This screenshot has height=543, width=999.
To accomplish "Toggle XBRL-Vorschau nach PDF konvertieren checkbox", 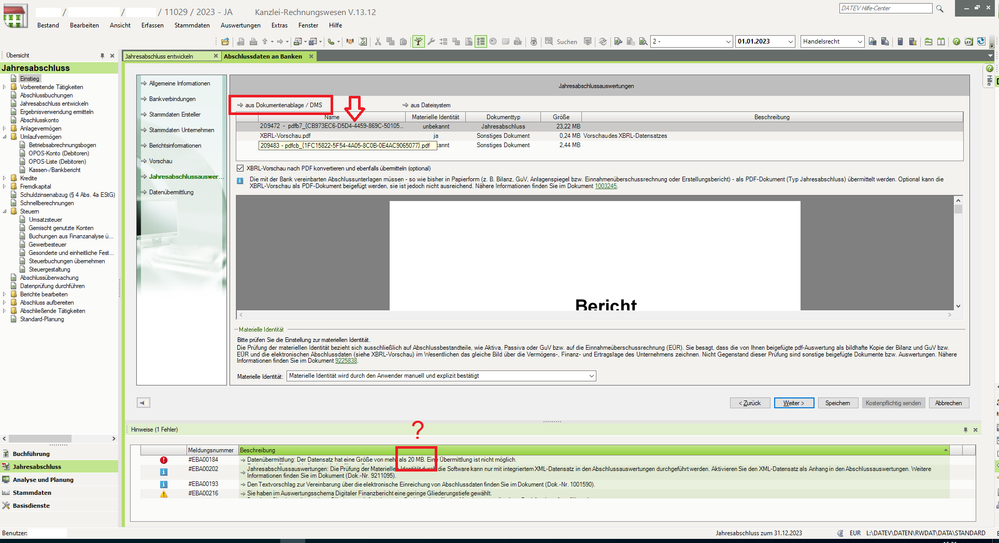I will pyautogui.click(x=239, y=168).
